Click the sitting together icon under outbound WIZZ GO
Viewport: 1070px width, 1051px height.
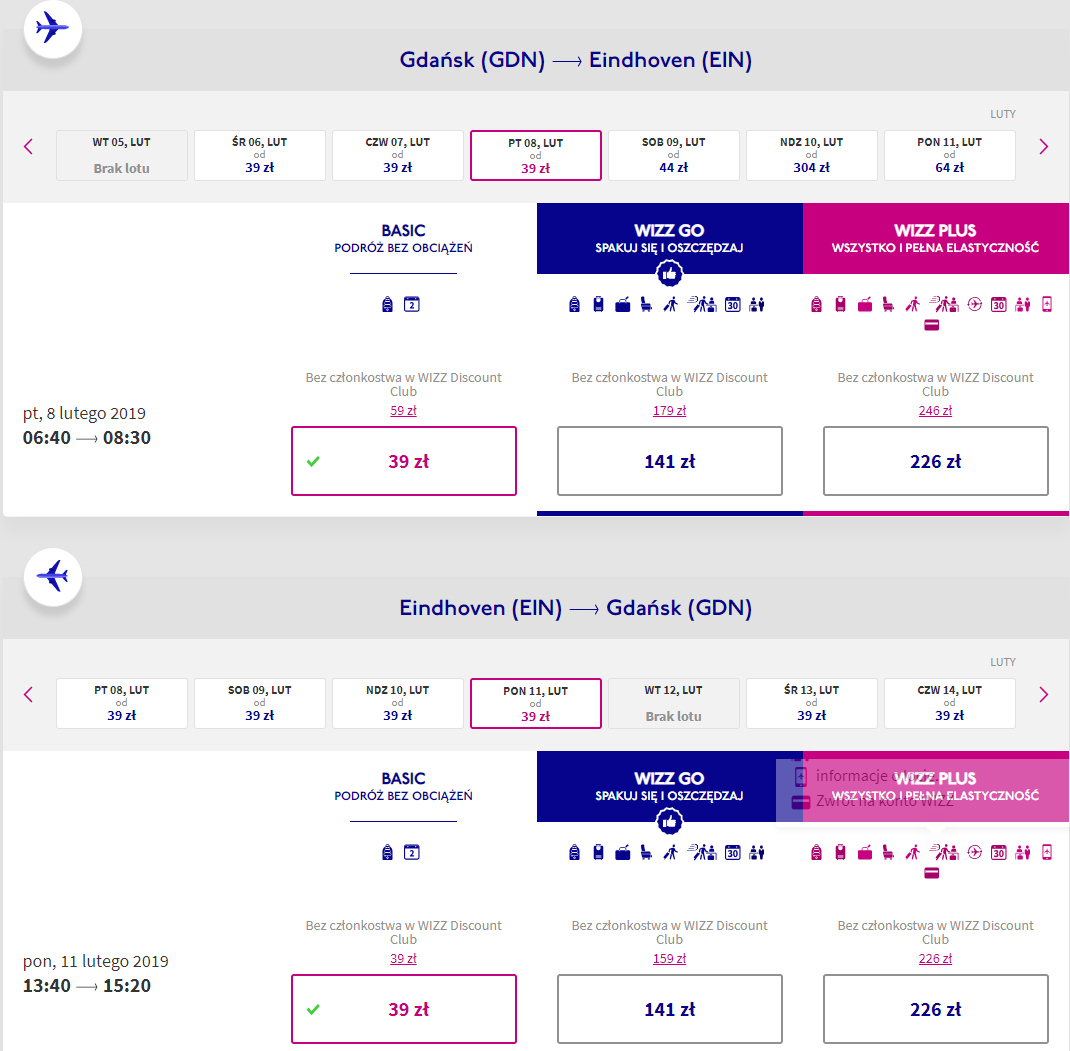click(x=757, y=304)
